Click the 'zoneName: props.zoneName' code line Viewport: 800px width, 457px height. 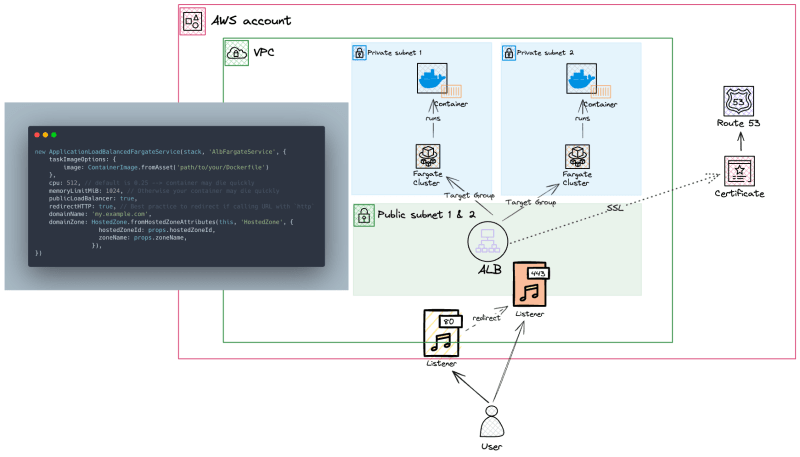[143, 238]
